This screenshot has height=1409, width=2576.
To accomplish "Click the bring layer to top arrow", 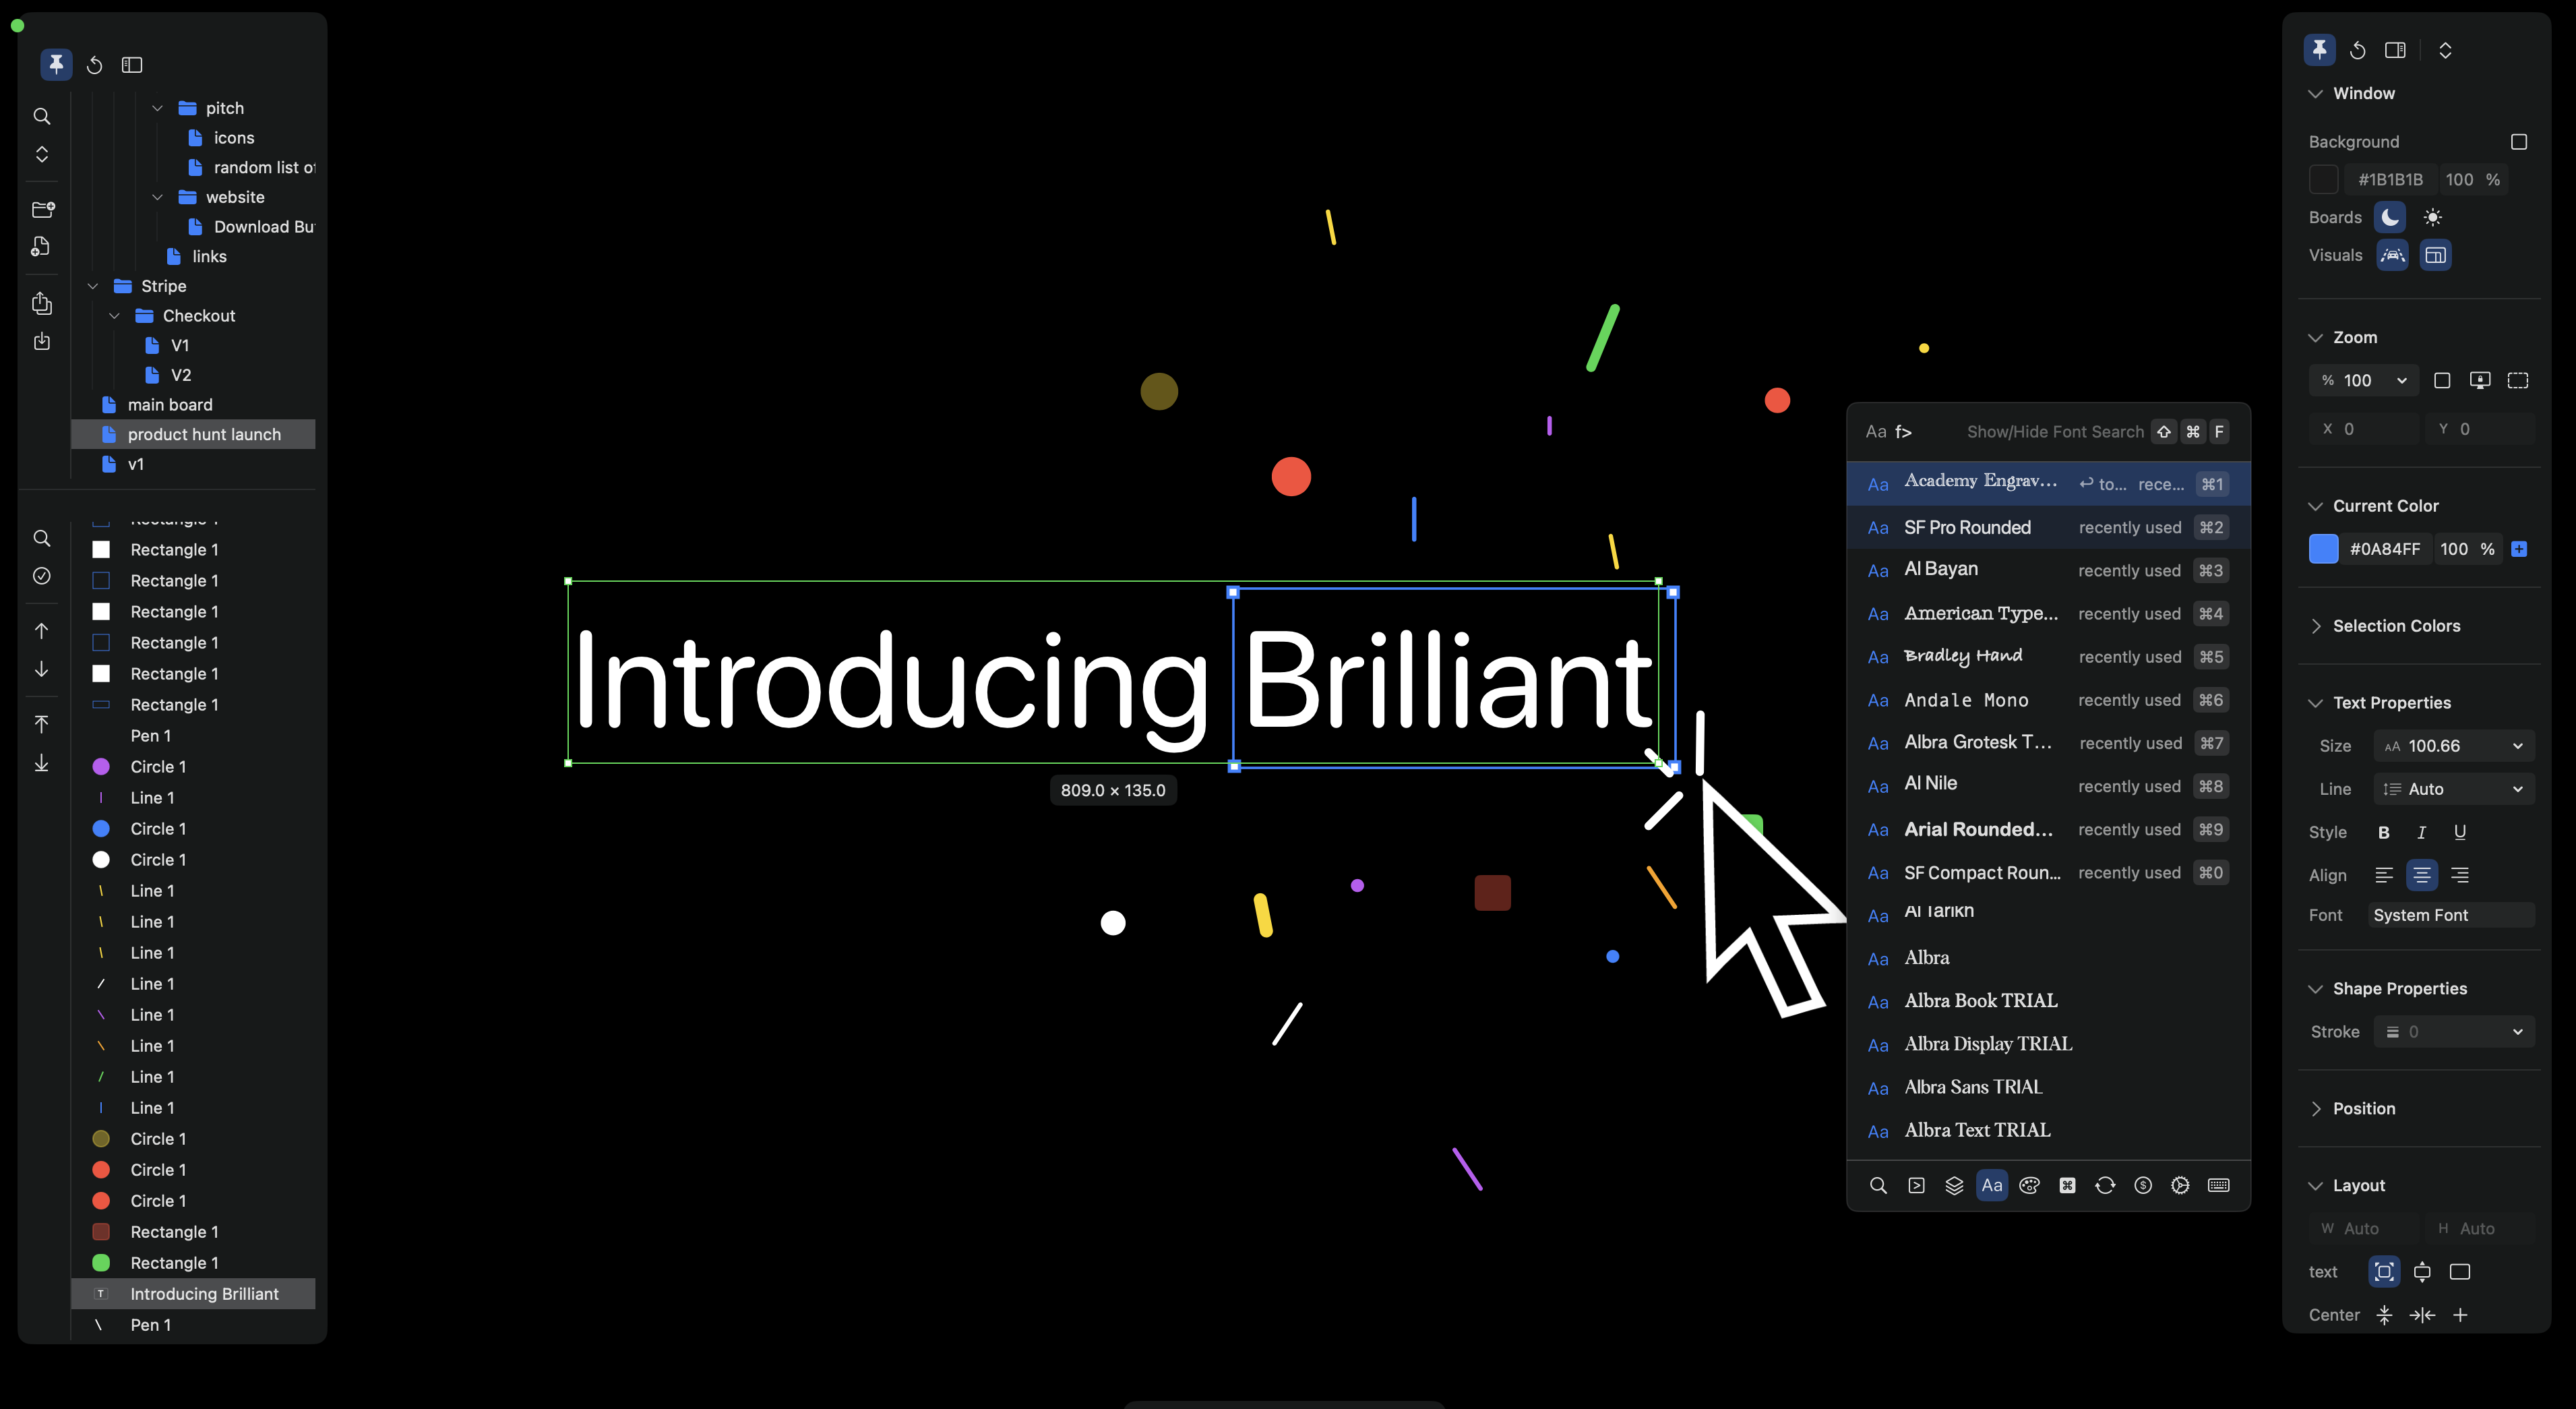I will (x=42, y=724).
